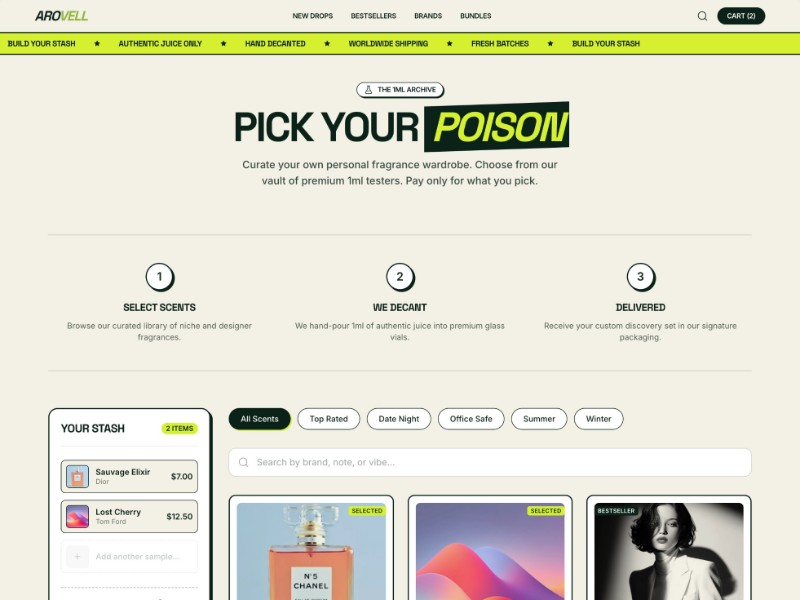Screen dimensions: 800x600
Task: Open the Chanel N°5 product card
Action: pos(311,548)
